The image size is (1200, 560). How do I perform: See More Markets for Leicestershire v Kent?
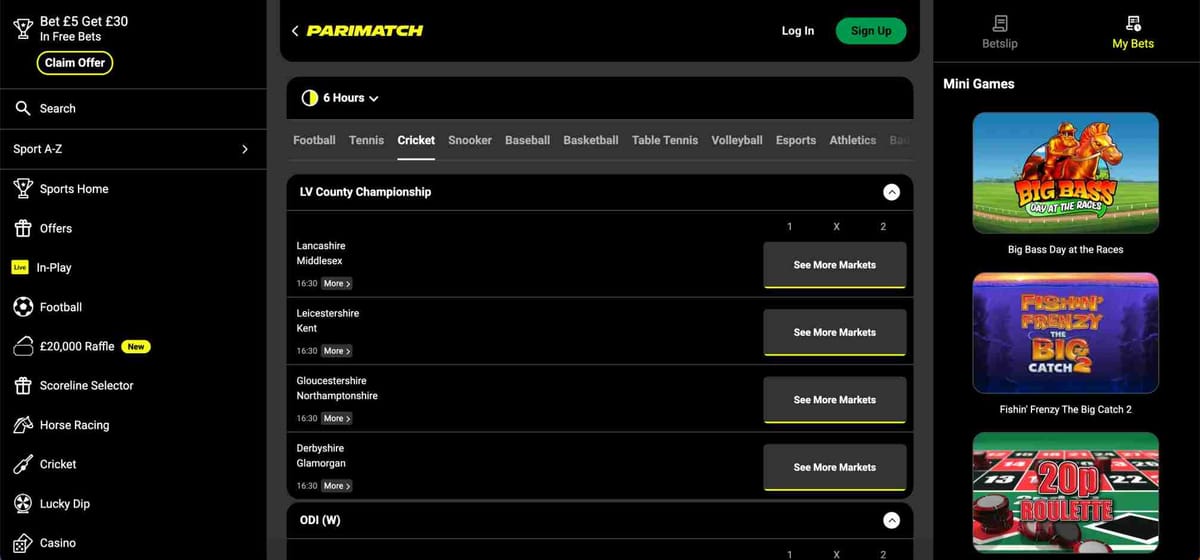(835, 332)
